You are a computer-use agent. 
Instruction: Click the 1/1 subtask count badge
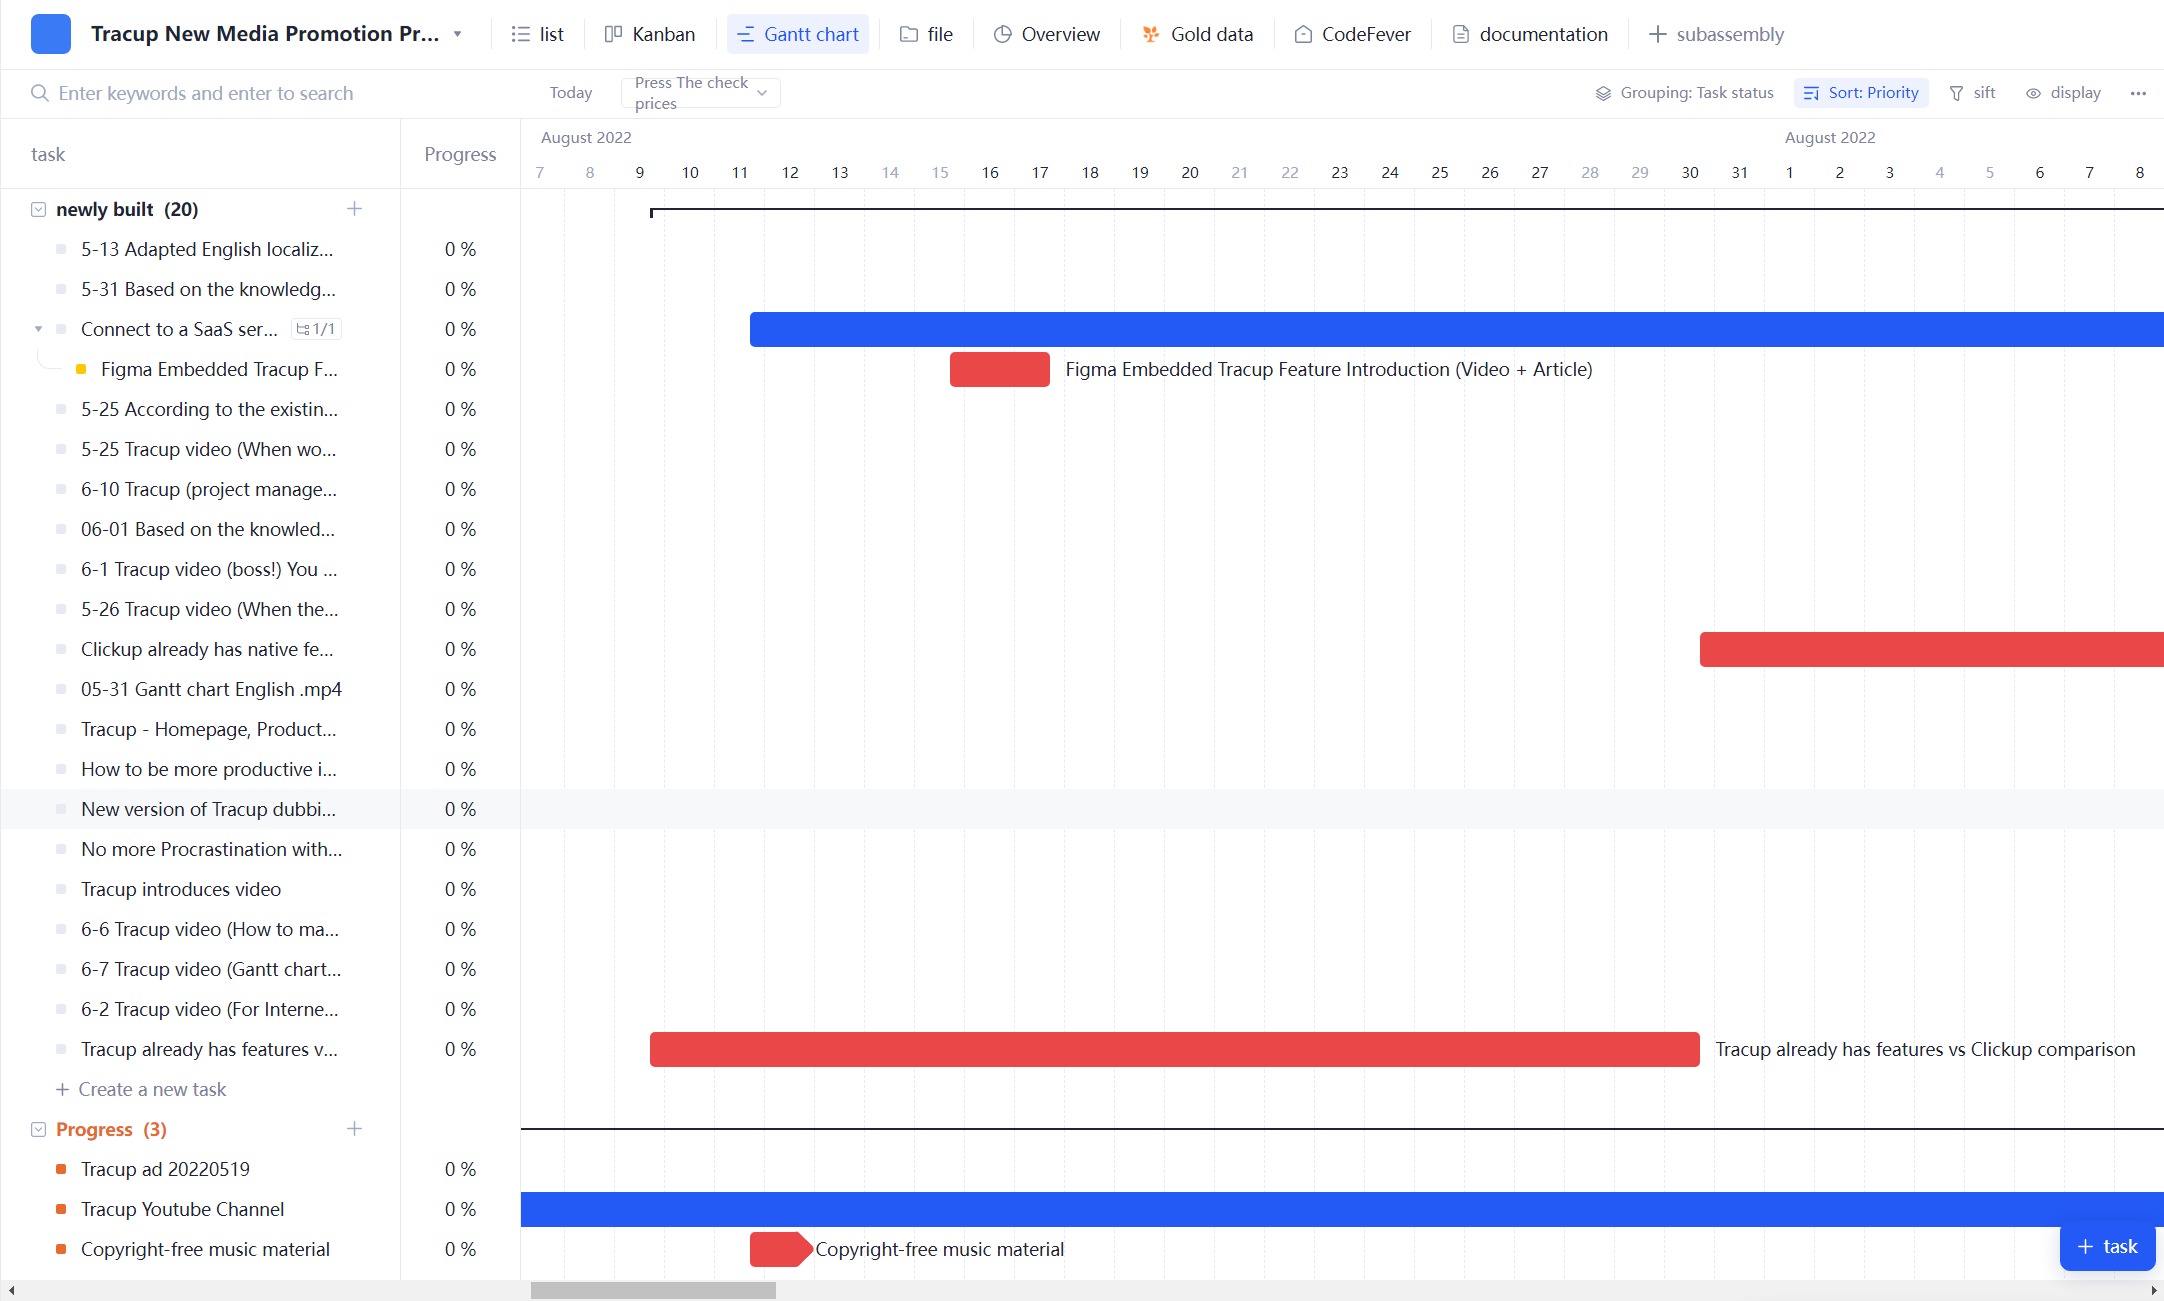pyautogui.click(x=317, y=329)
